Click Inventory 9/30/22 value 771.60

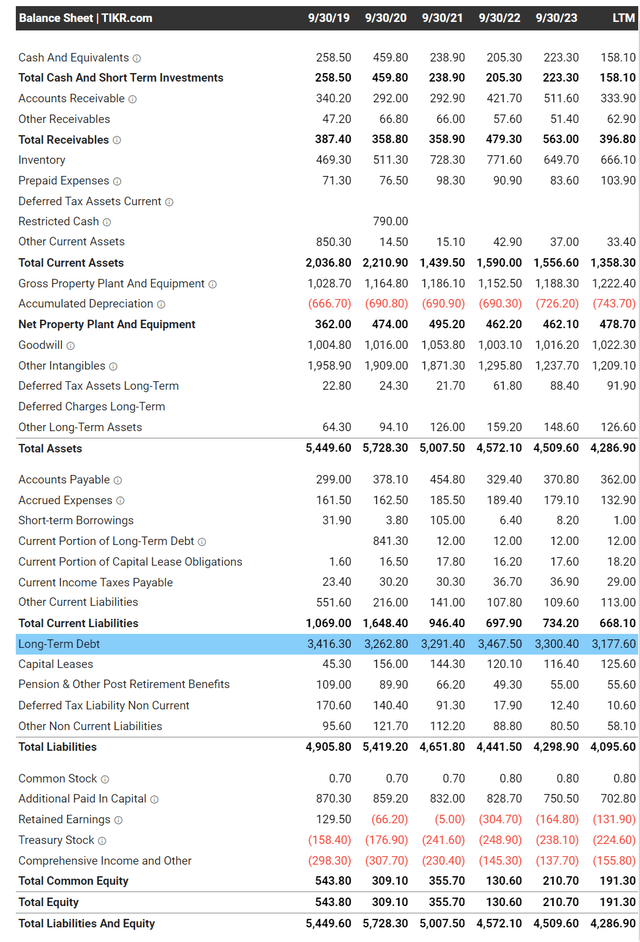(x=504, y=160)
